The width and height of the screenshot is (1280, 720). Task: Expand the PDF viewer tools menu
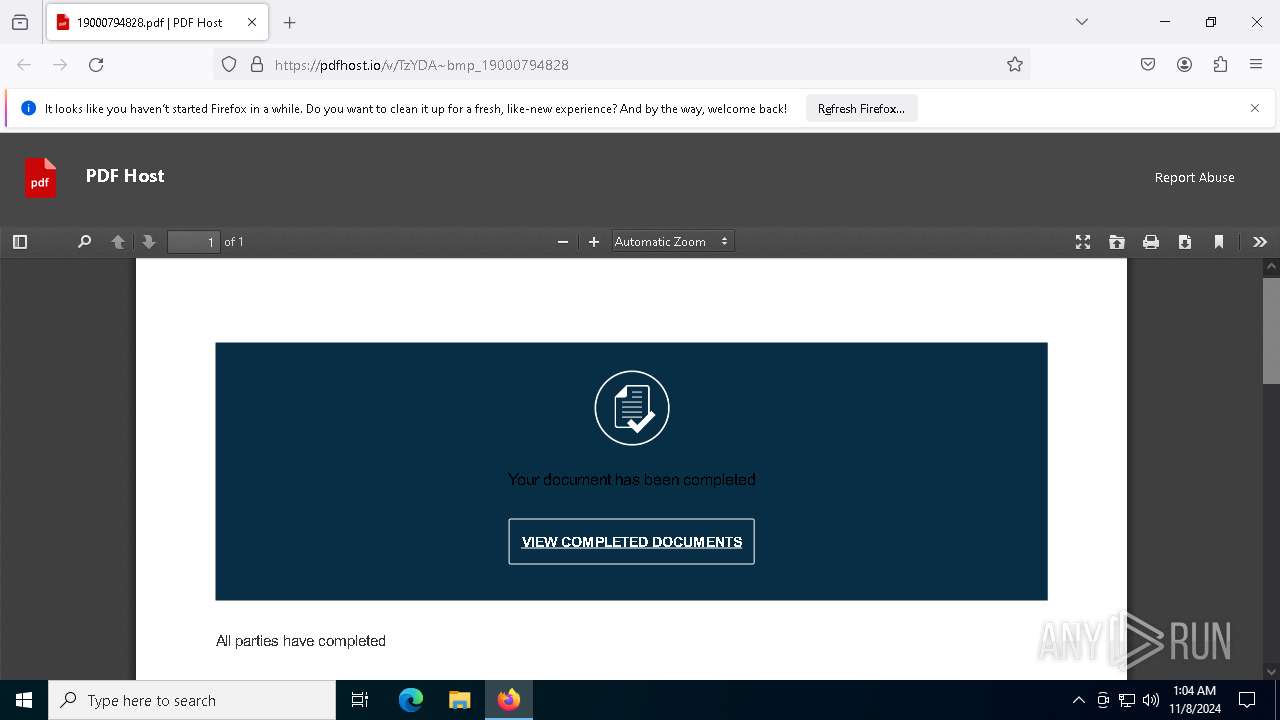tap(1260, 242)
